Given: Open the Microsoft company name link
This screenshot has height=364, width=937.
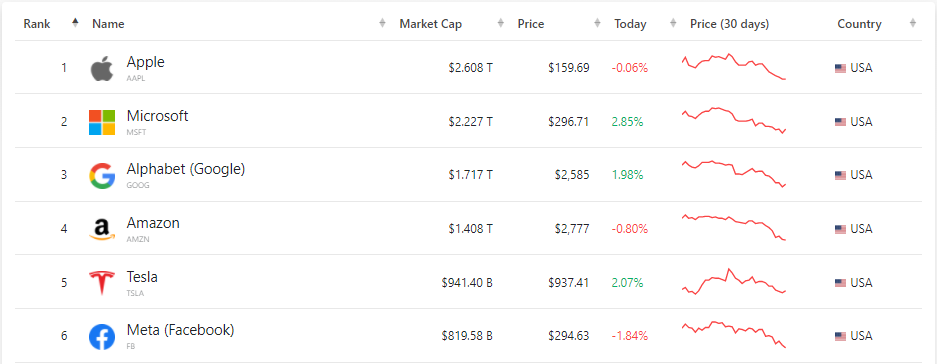Looking at the screenshot, I should [x=157, y=115].
